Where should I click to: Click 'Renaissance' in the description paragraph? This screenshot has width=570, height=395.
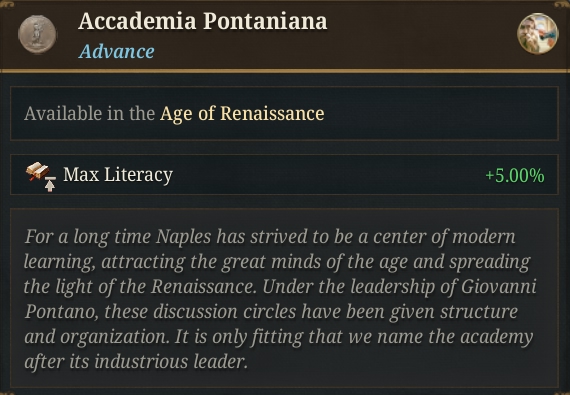(204, 287)
